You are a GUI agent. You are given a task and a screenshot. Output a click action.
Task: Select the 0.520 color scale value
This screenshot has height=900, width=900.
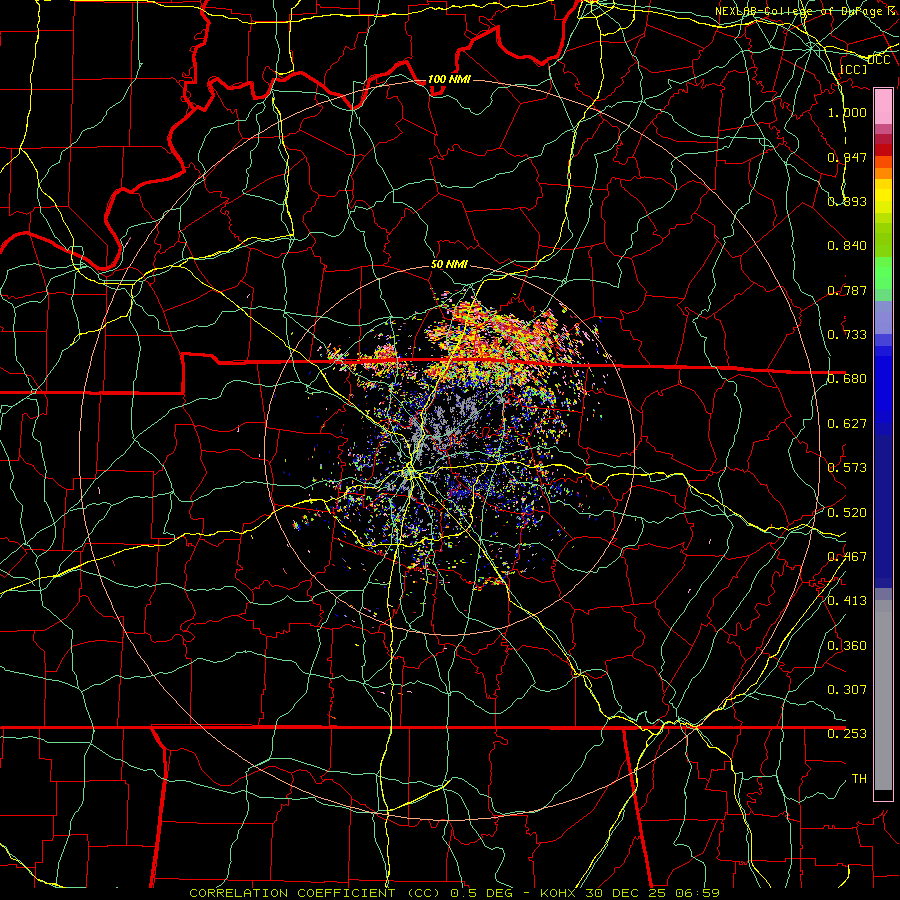tap(847, 512)
